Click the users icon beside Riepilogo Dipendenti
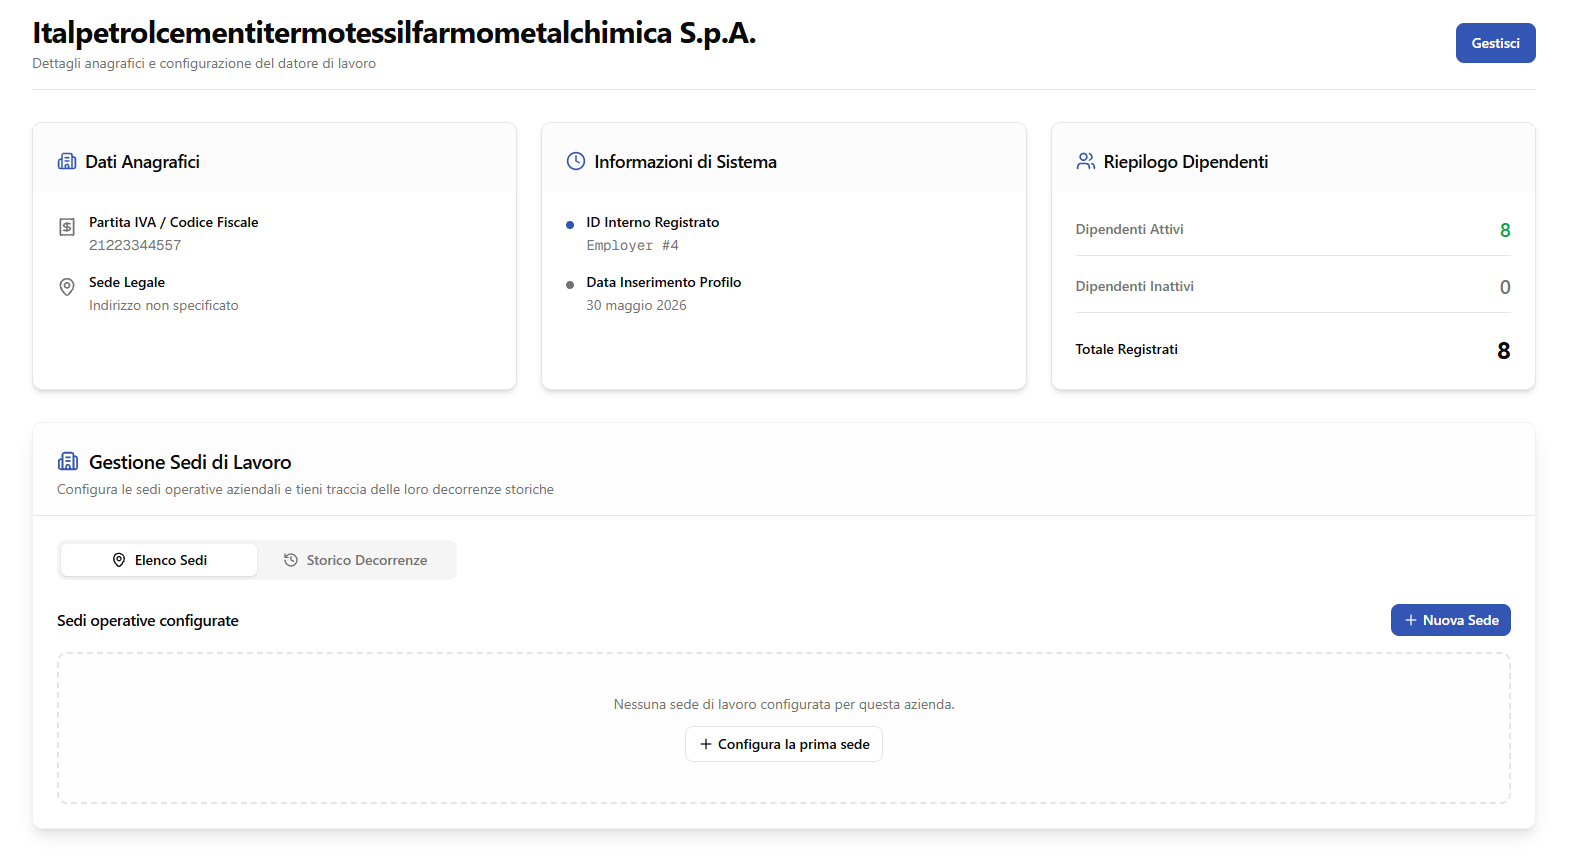This screenshot has height=857, width=1581. pyautogui.click(x=1085, y=161)
